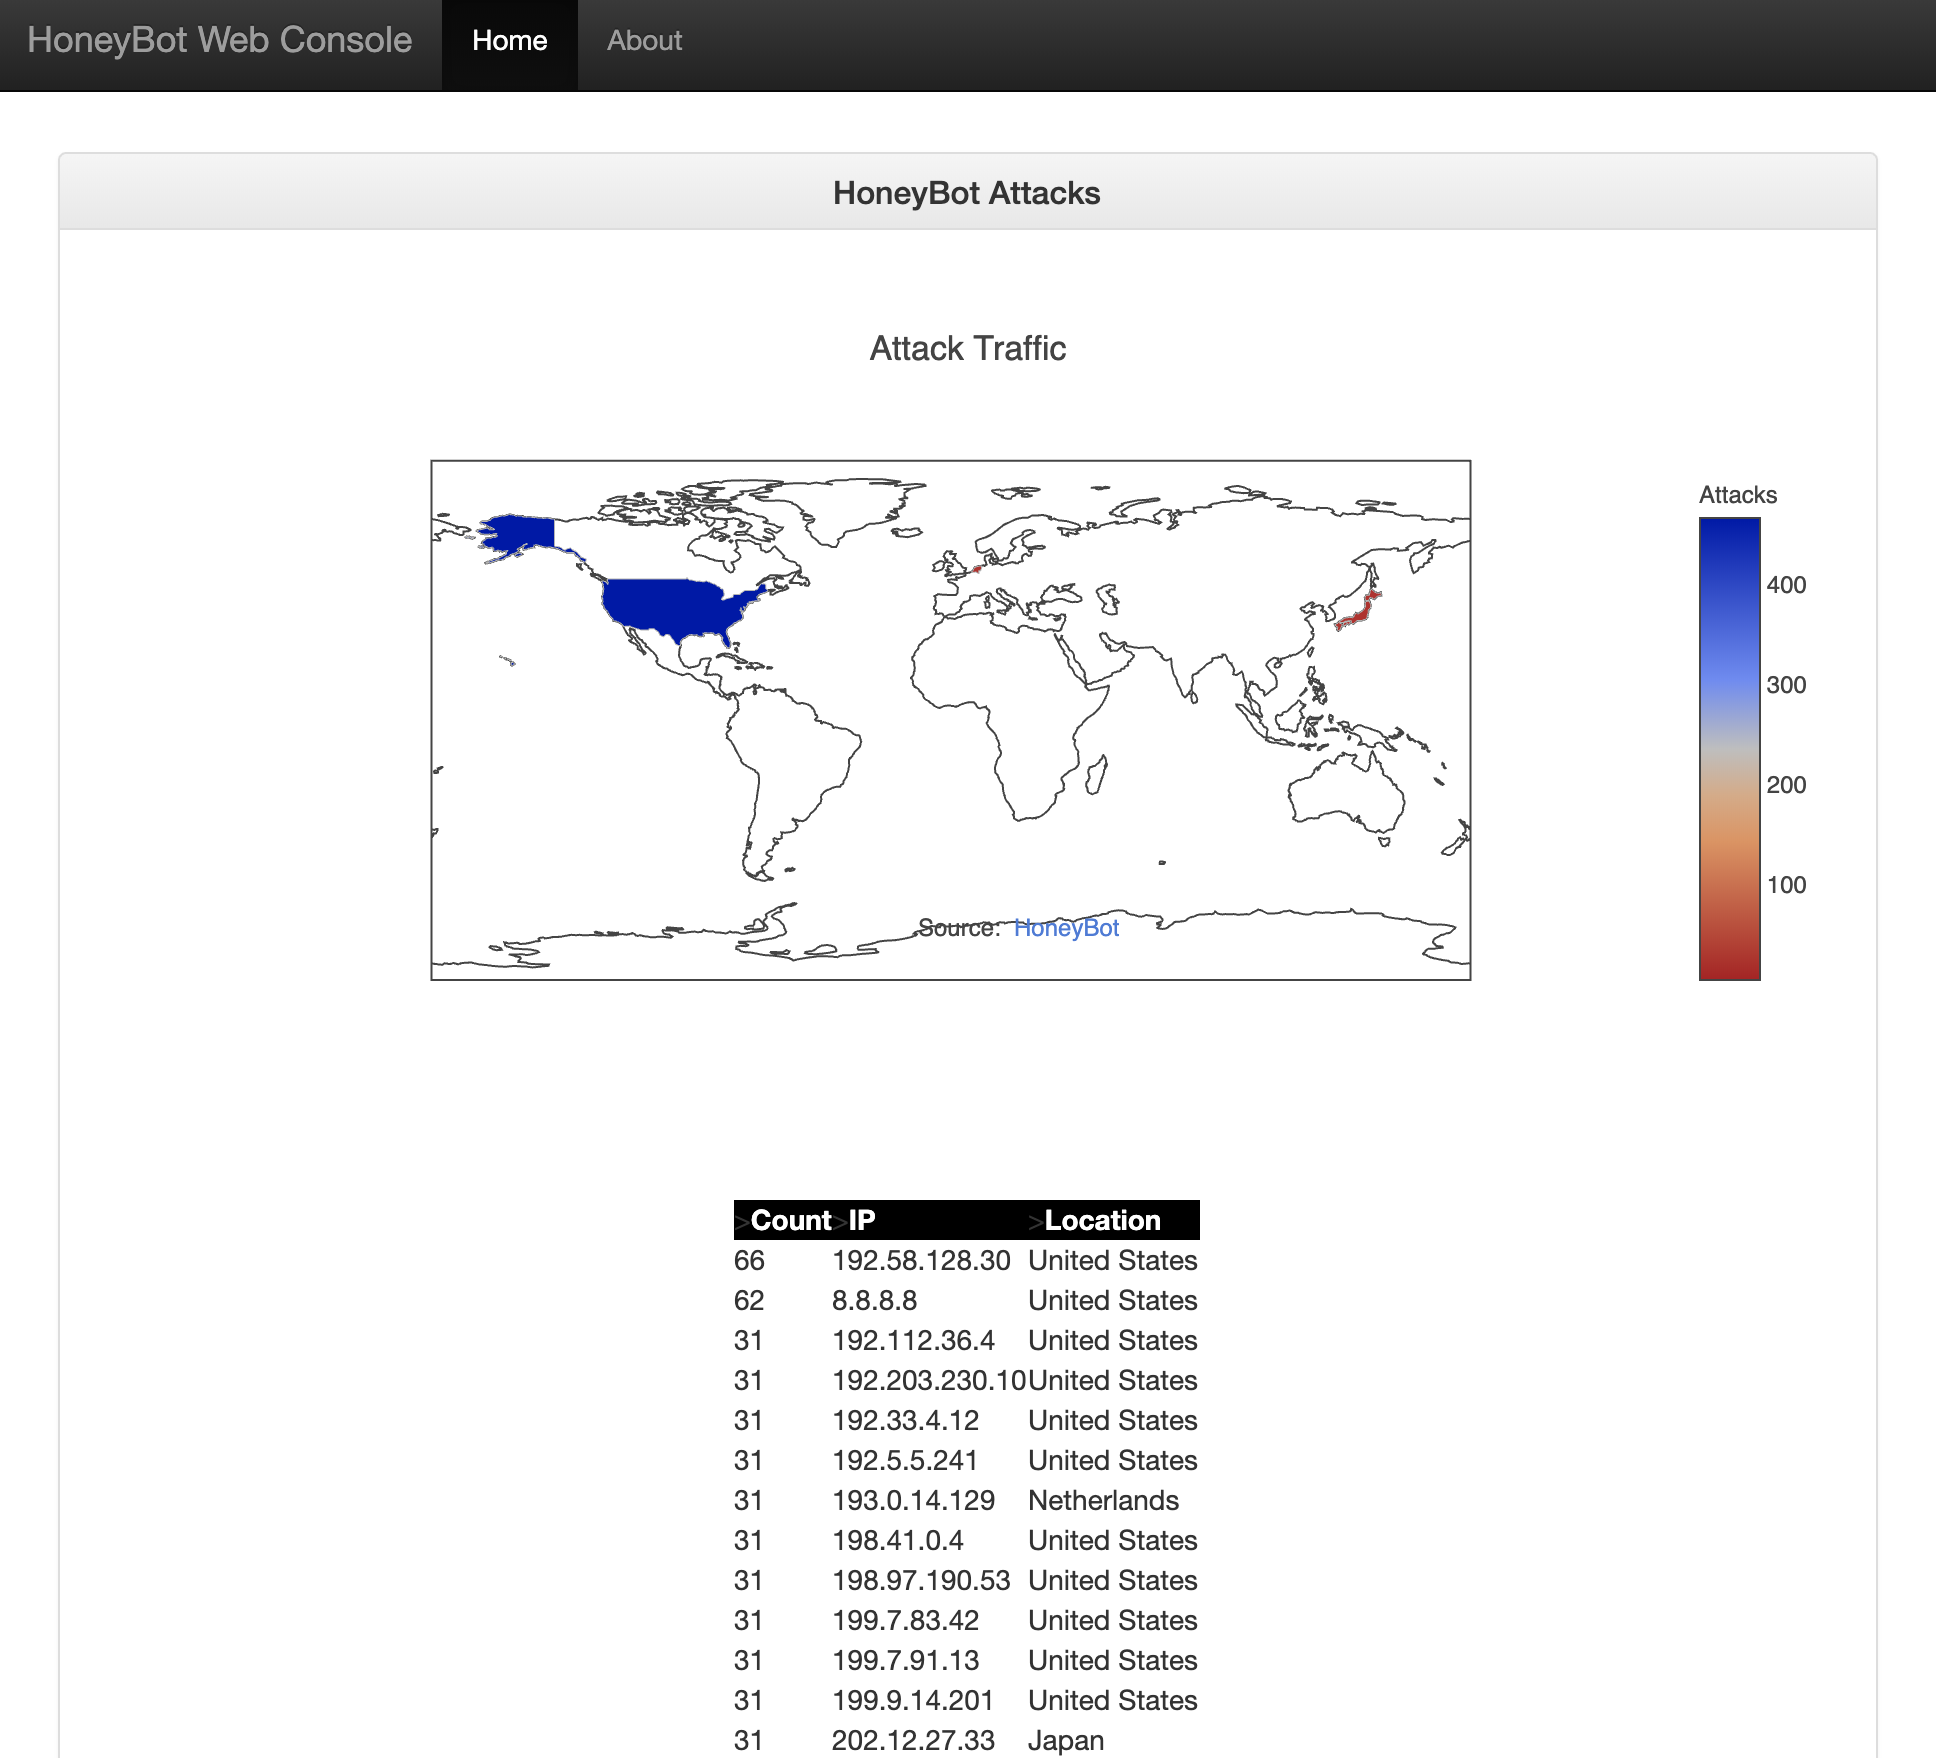Click Australia on the world map

point(1345,795)
